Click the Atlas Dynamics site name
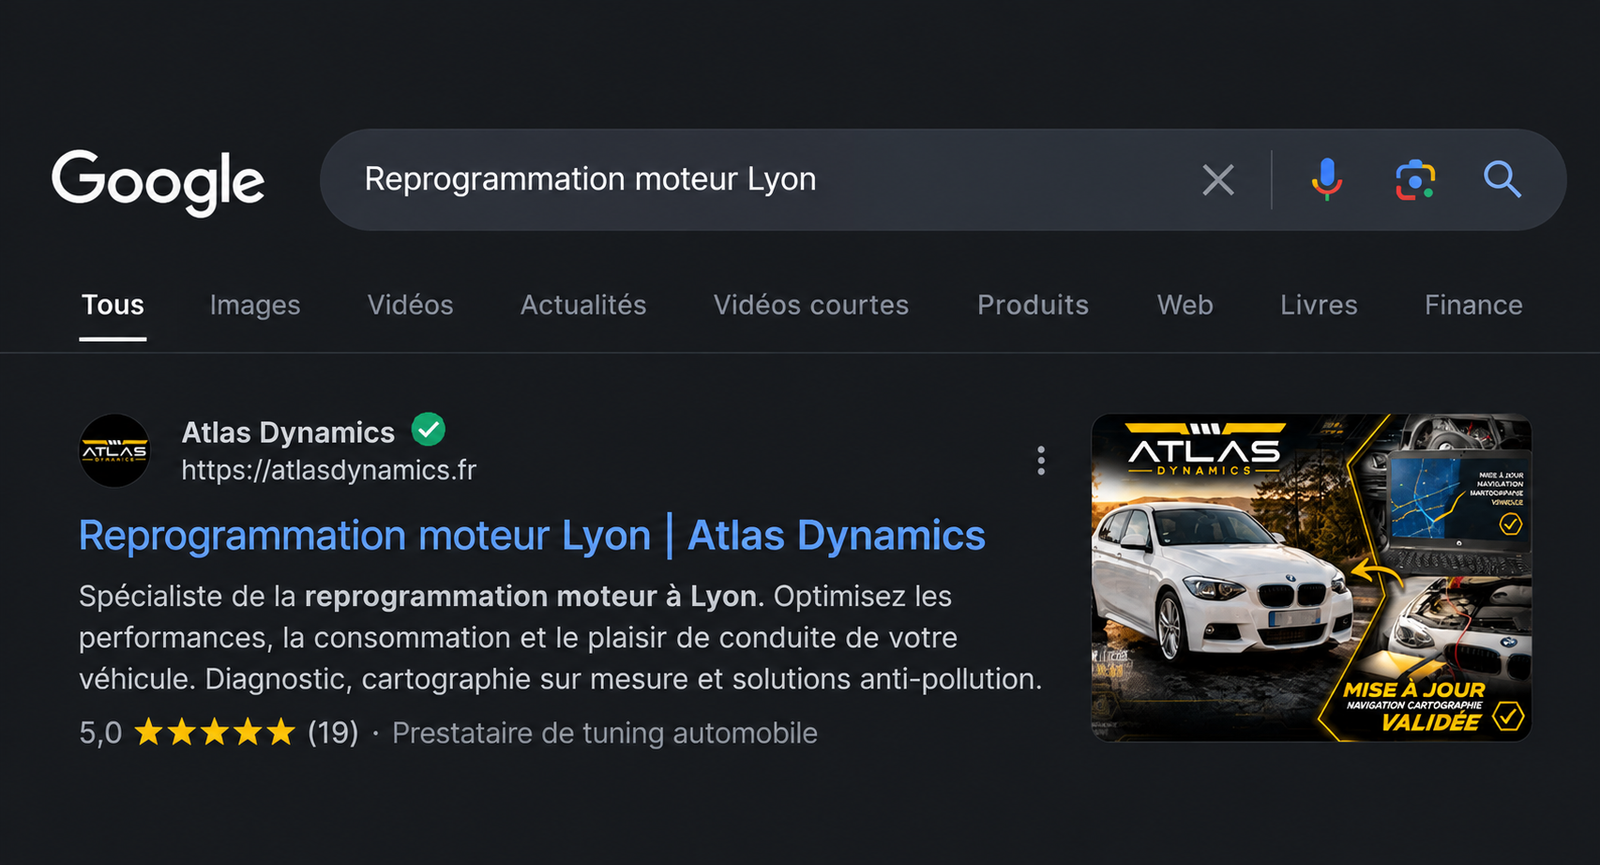This screenshot has width=1600, height=865. point(288,432)
